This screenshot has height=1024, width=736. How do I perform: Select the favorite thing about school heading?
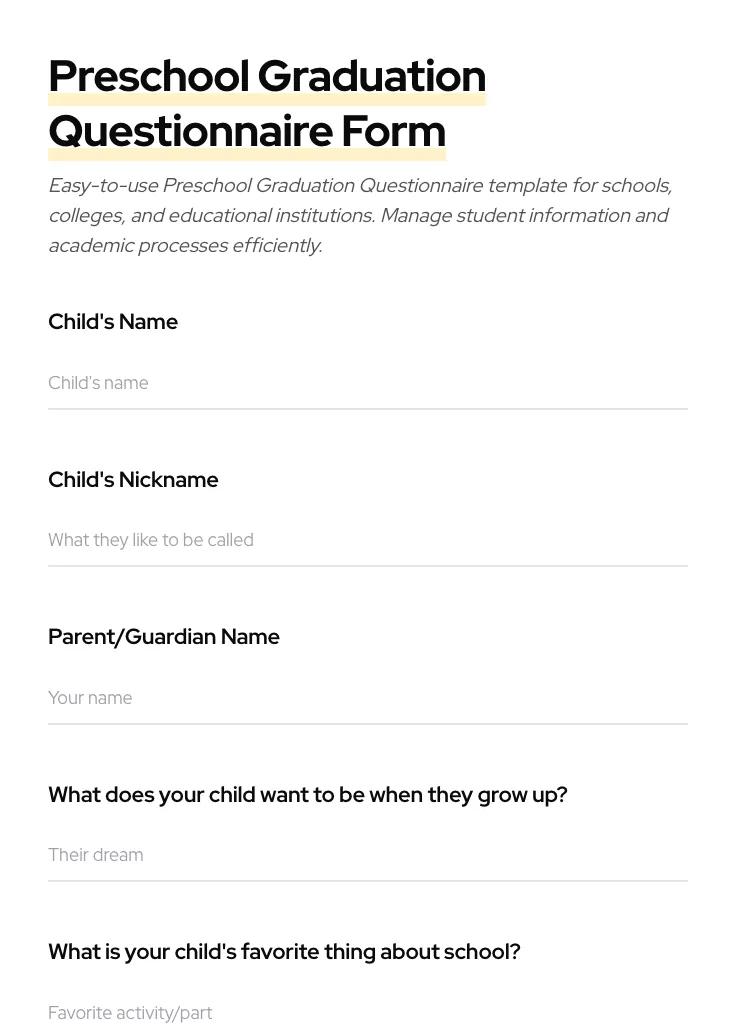click(x=284, y=951)
